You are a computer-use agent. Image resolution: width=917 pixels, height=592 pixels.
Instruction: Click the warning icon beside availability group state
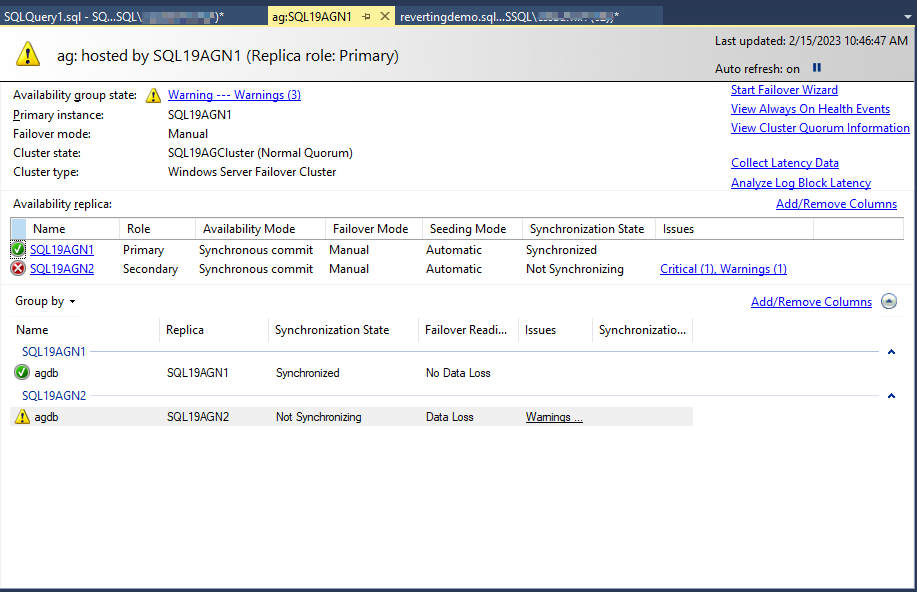[153, 96]
